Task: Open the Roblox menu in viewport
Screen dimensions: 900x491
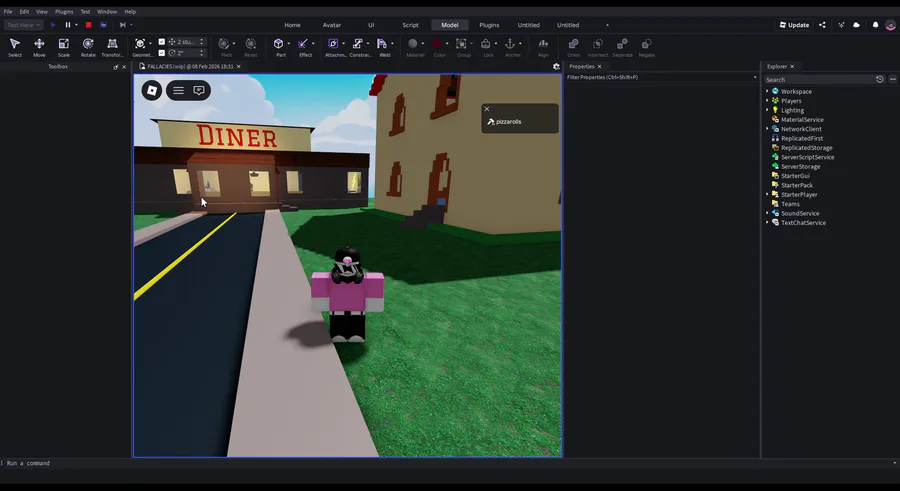Action: tap(152, 90)
